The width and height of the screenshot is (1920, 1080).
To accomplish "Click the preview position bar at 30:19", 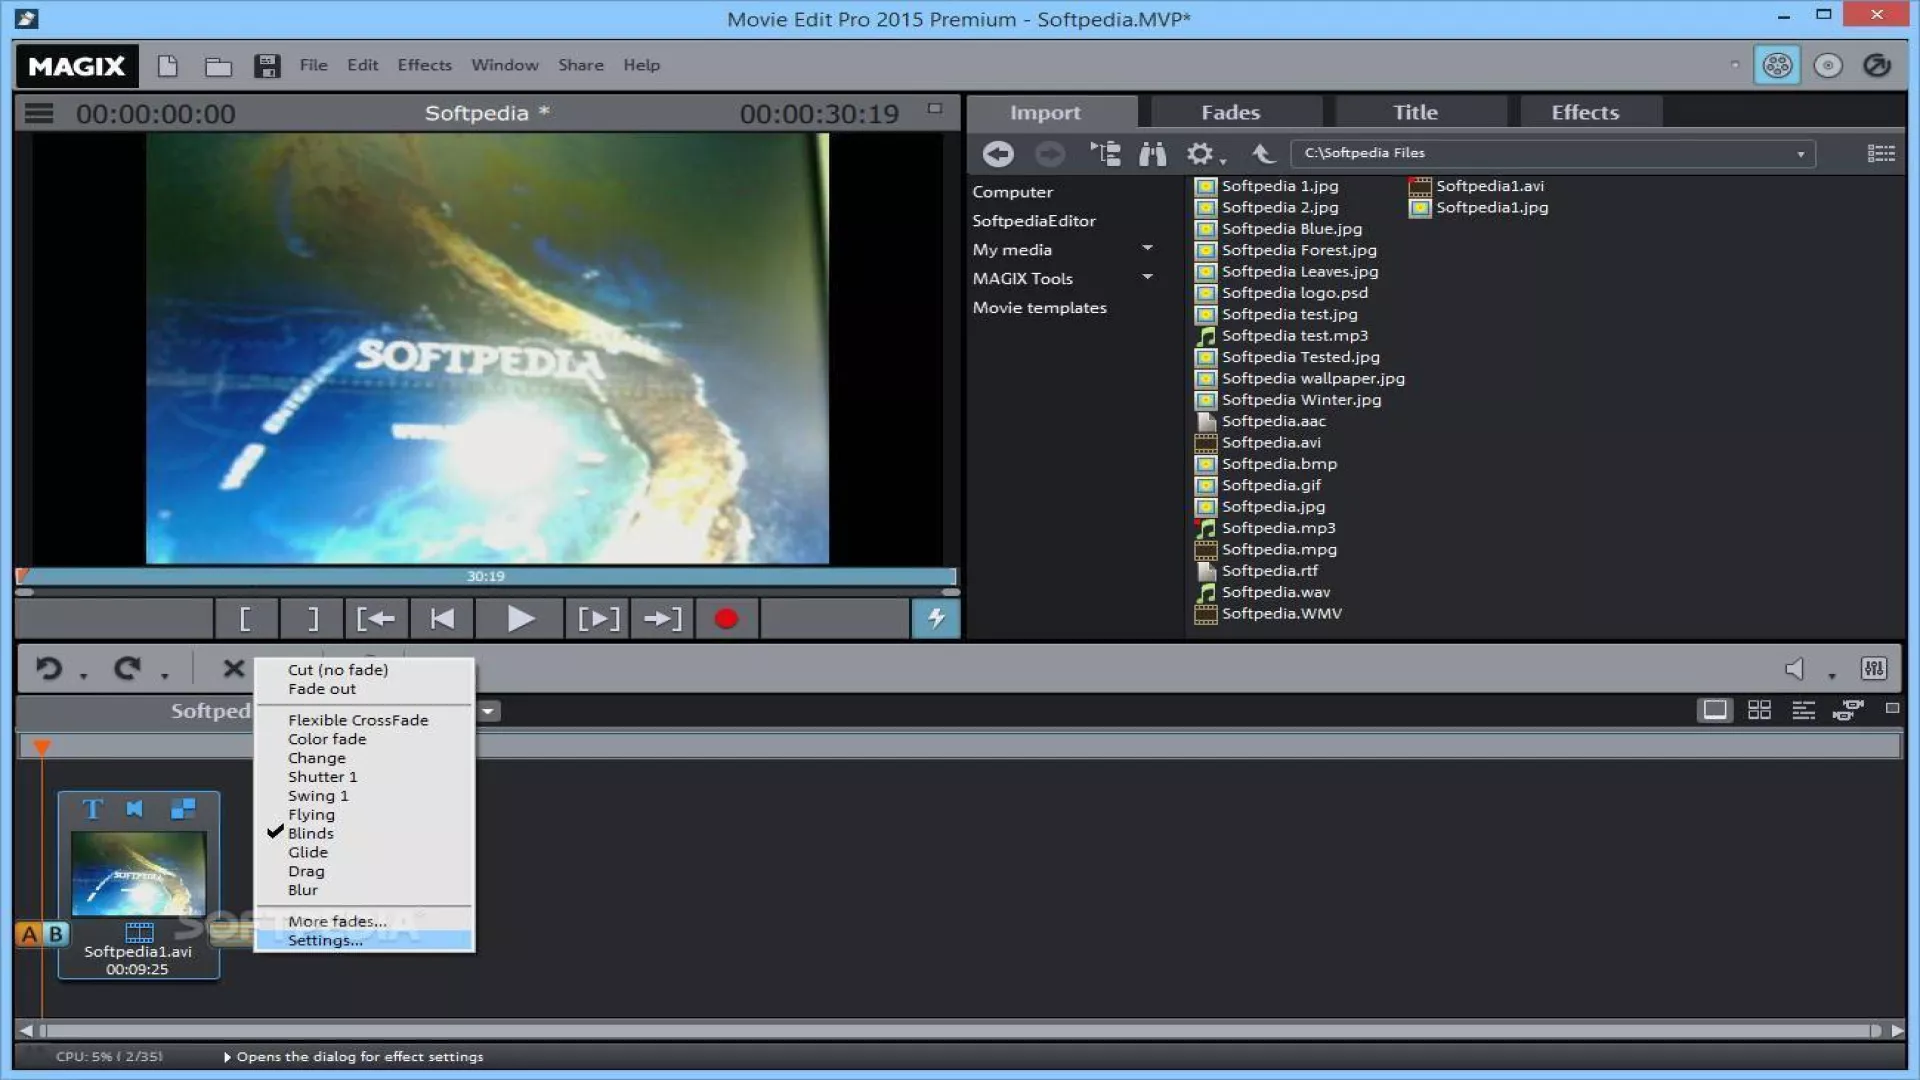I will 486,576.
